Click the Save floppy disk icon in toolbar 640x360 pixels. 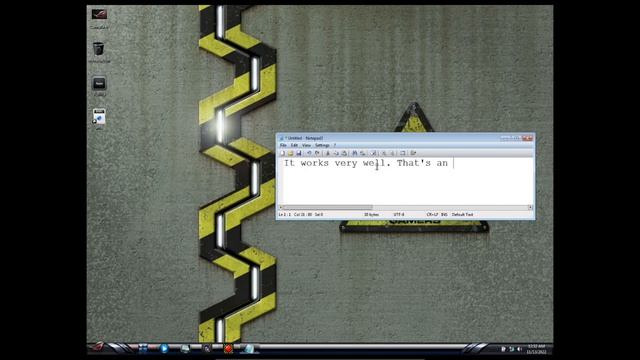pyautogui.click(x=299, y=153)
